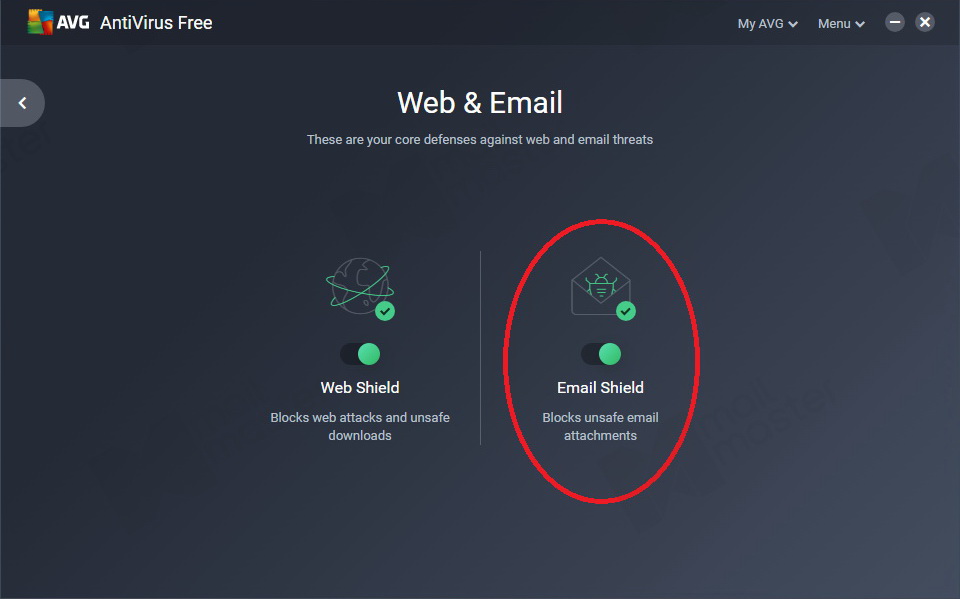Disable the Email Shield switch
The image size is (960, 599).
pyautogui.click(x=601, y=354)
